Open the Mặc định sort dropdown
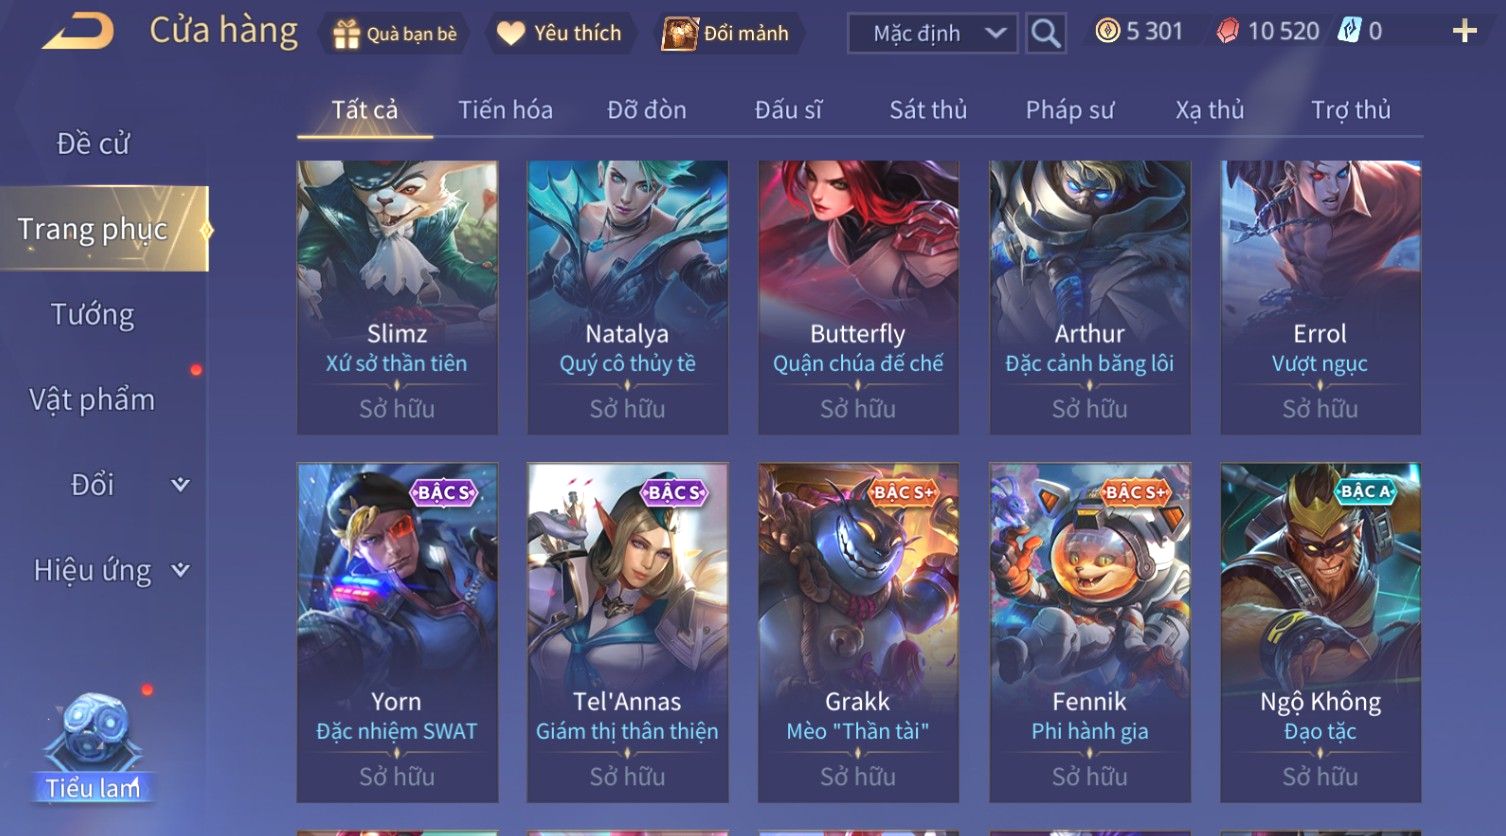This screenshot has height=836, width=1506. [933, 33]
